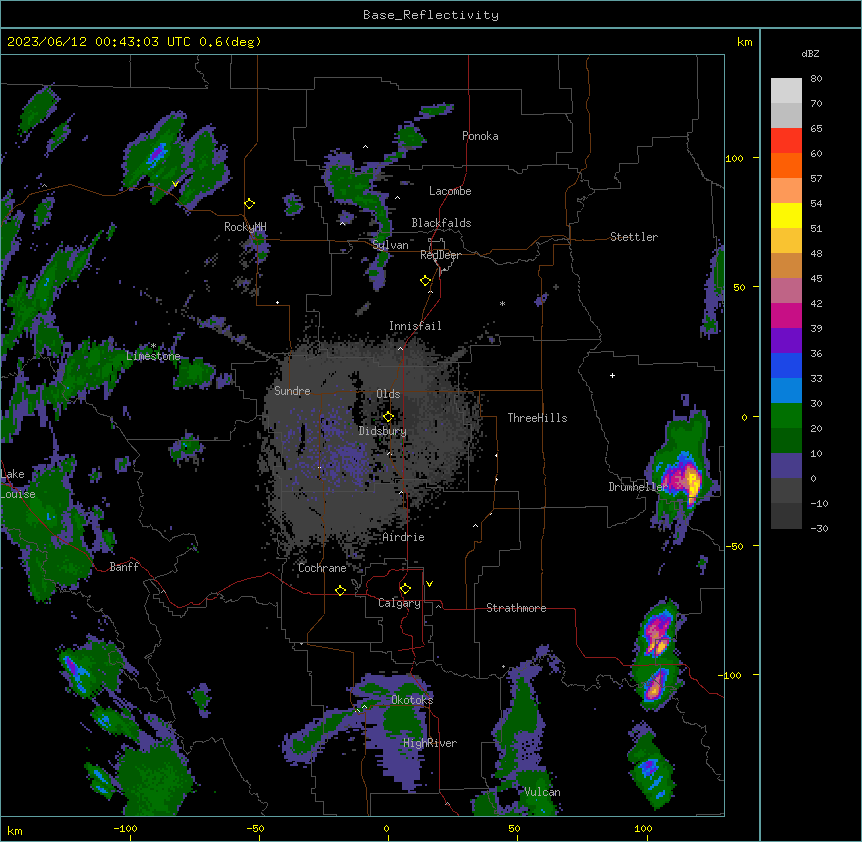Click the Base_Reflectivity title
Viewport: 862px width, 842px height.
coord(431,15)
